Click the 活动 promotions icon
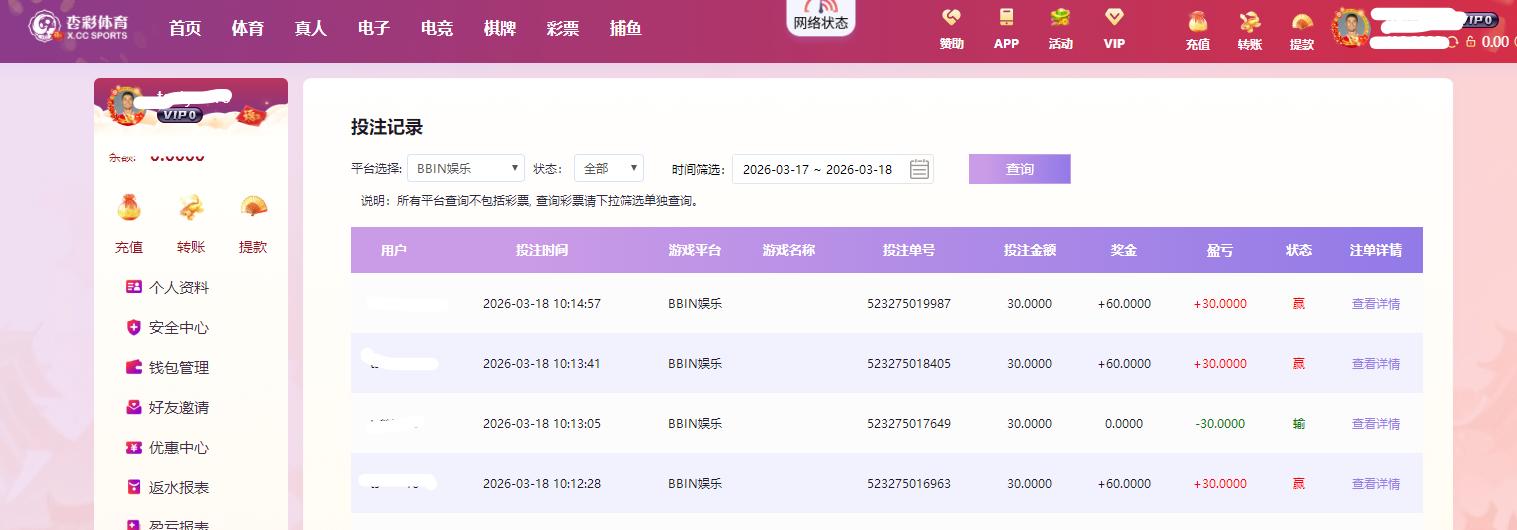Viewport: 1517px width, 530px height. pos(1060,19)
